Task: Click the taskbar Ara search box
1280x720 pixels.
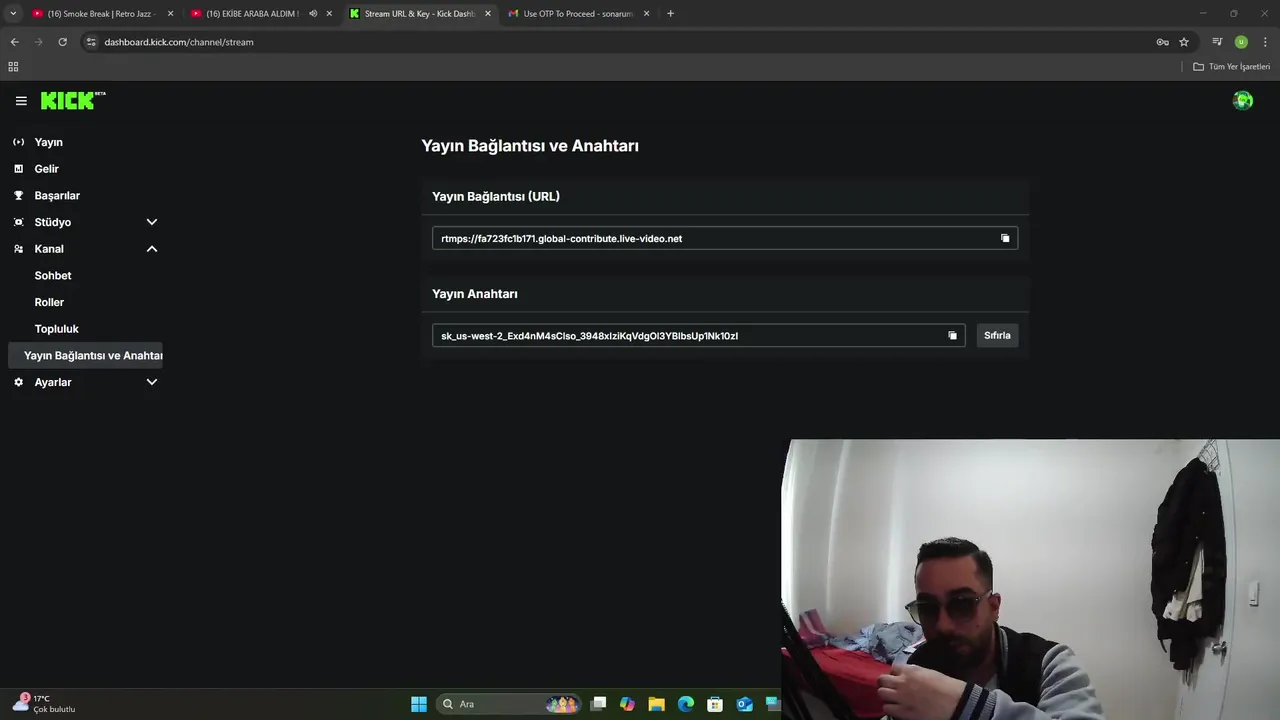Action: click(510, 704)
